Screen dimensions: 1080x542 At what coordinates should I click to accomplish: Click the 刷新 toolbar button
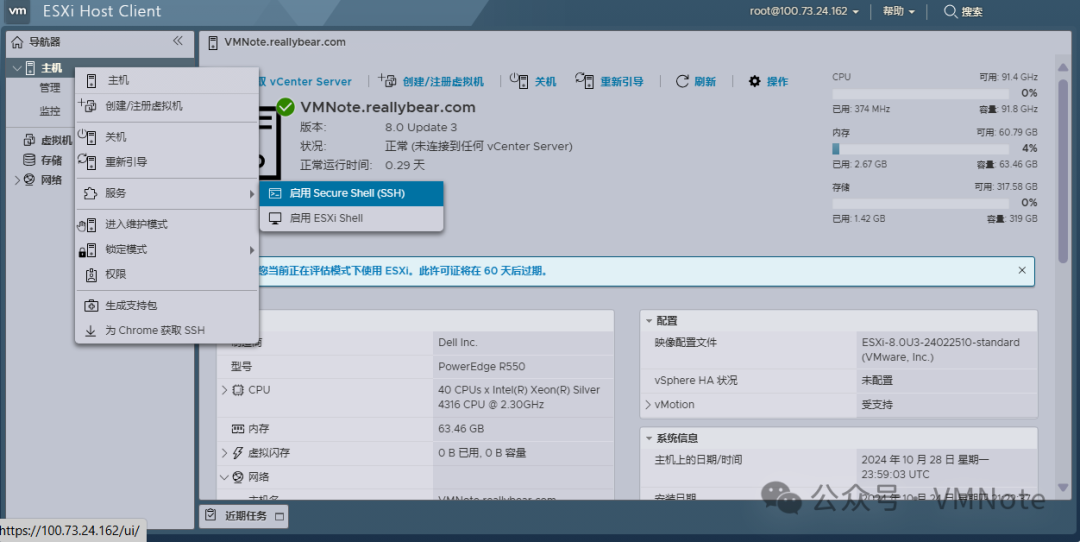tap(696, 81)
